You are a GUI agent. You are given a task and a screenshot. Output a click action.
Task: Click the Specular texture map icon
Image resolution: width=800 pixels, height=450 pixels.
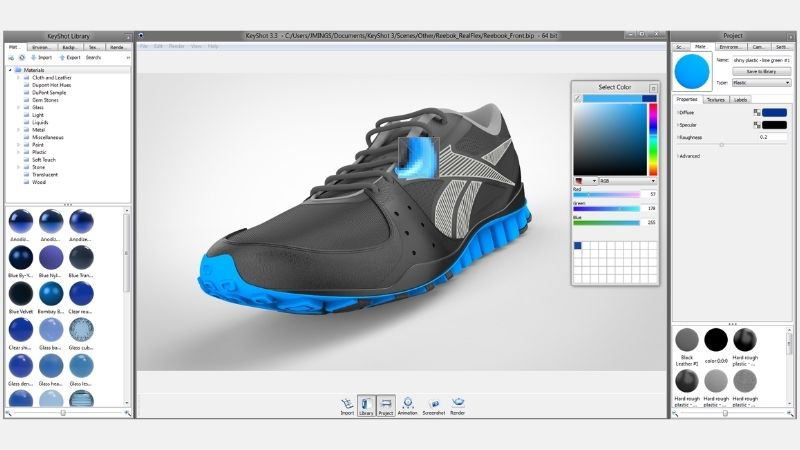point(757,125)
